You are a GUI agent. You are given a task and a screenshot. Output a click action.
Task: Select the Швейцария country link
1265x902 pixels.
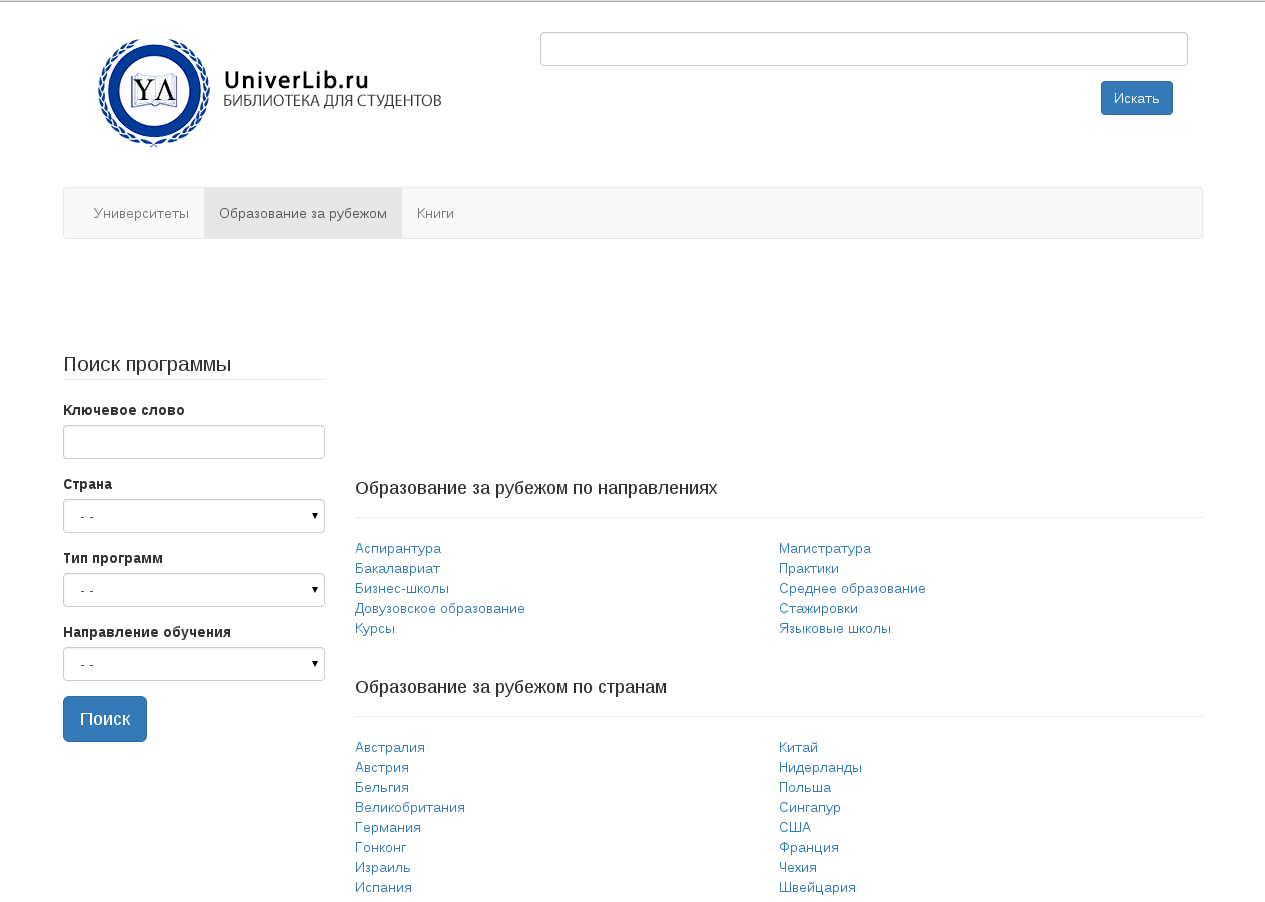pos(817,887)
